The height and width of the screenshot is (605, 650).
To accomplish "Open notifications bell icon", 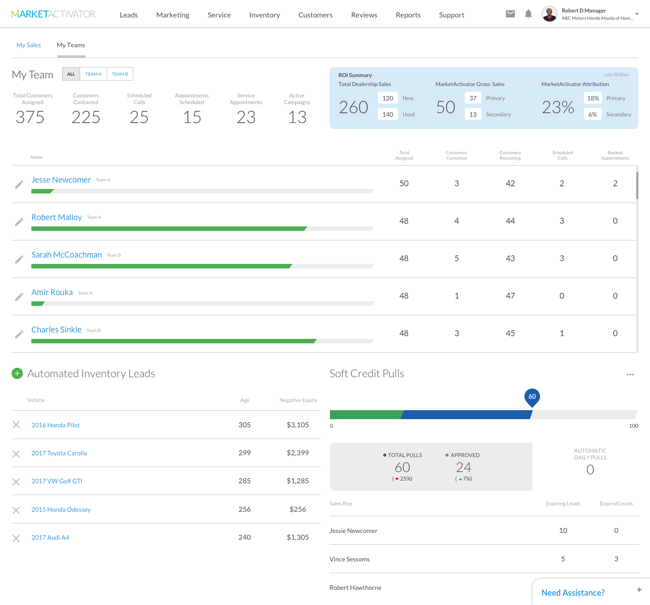I will [528, 14].
